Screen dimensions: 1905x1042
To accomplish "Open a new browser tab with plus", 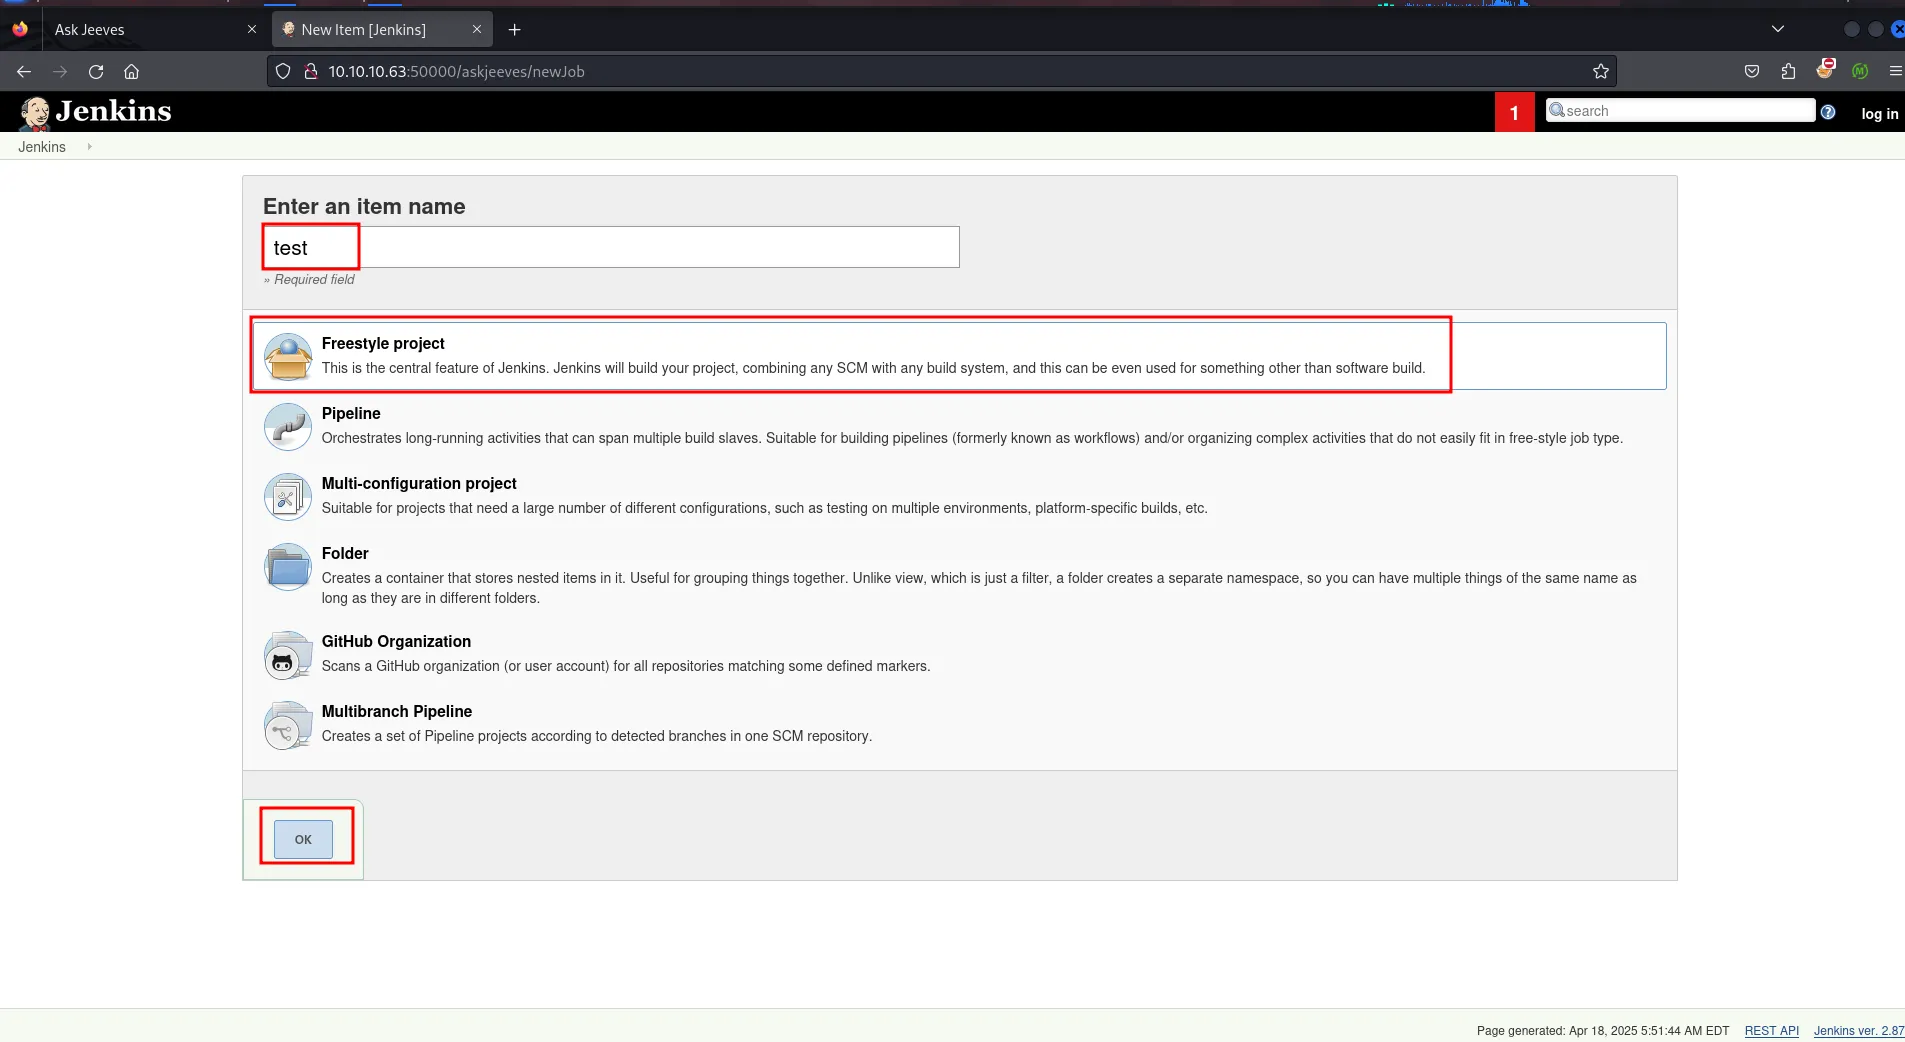I will pyautogui.click(x=515, y=30).
